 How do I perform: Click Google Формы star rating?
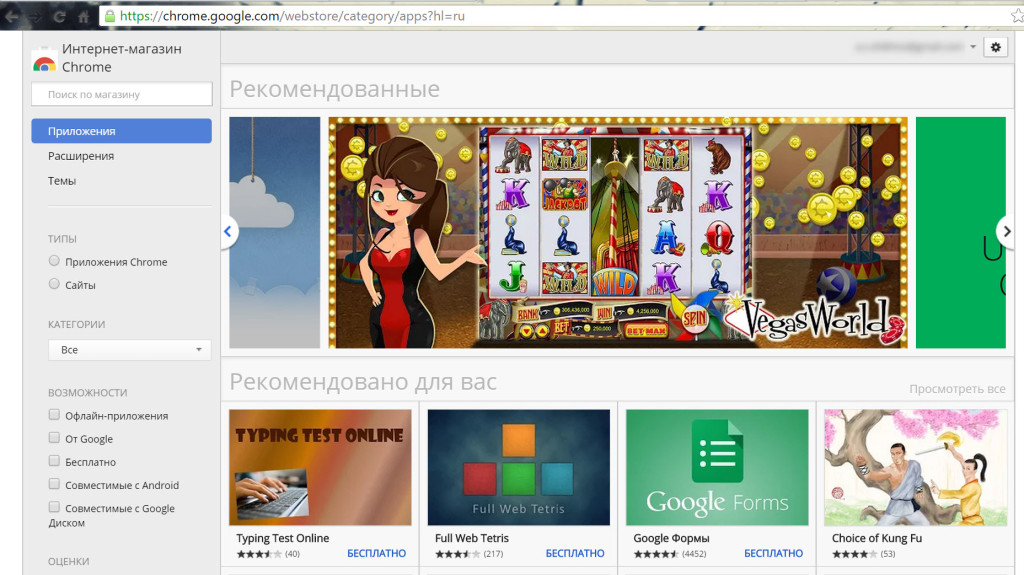coord(656,554)
